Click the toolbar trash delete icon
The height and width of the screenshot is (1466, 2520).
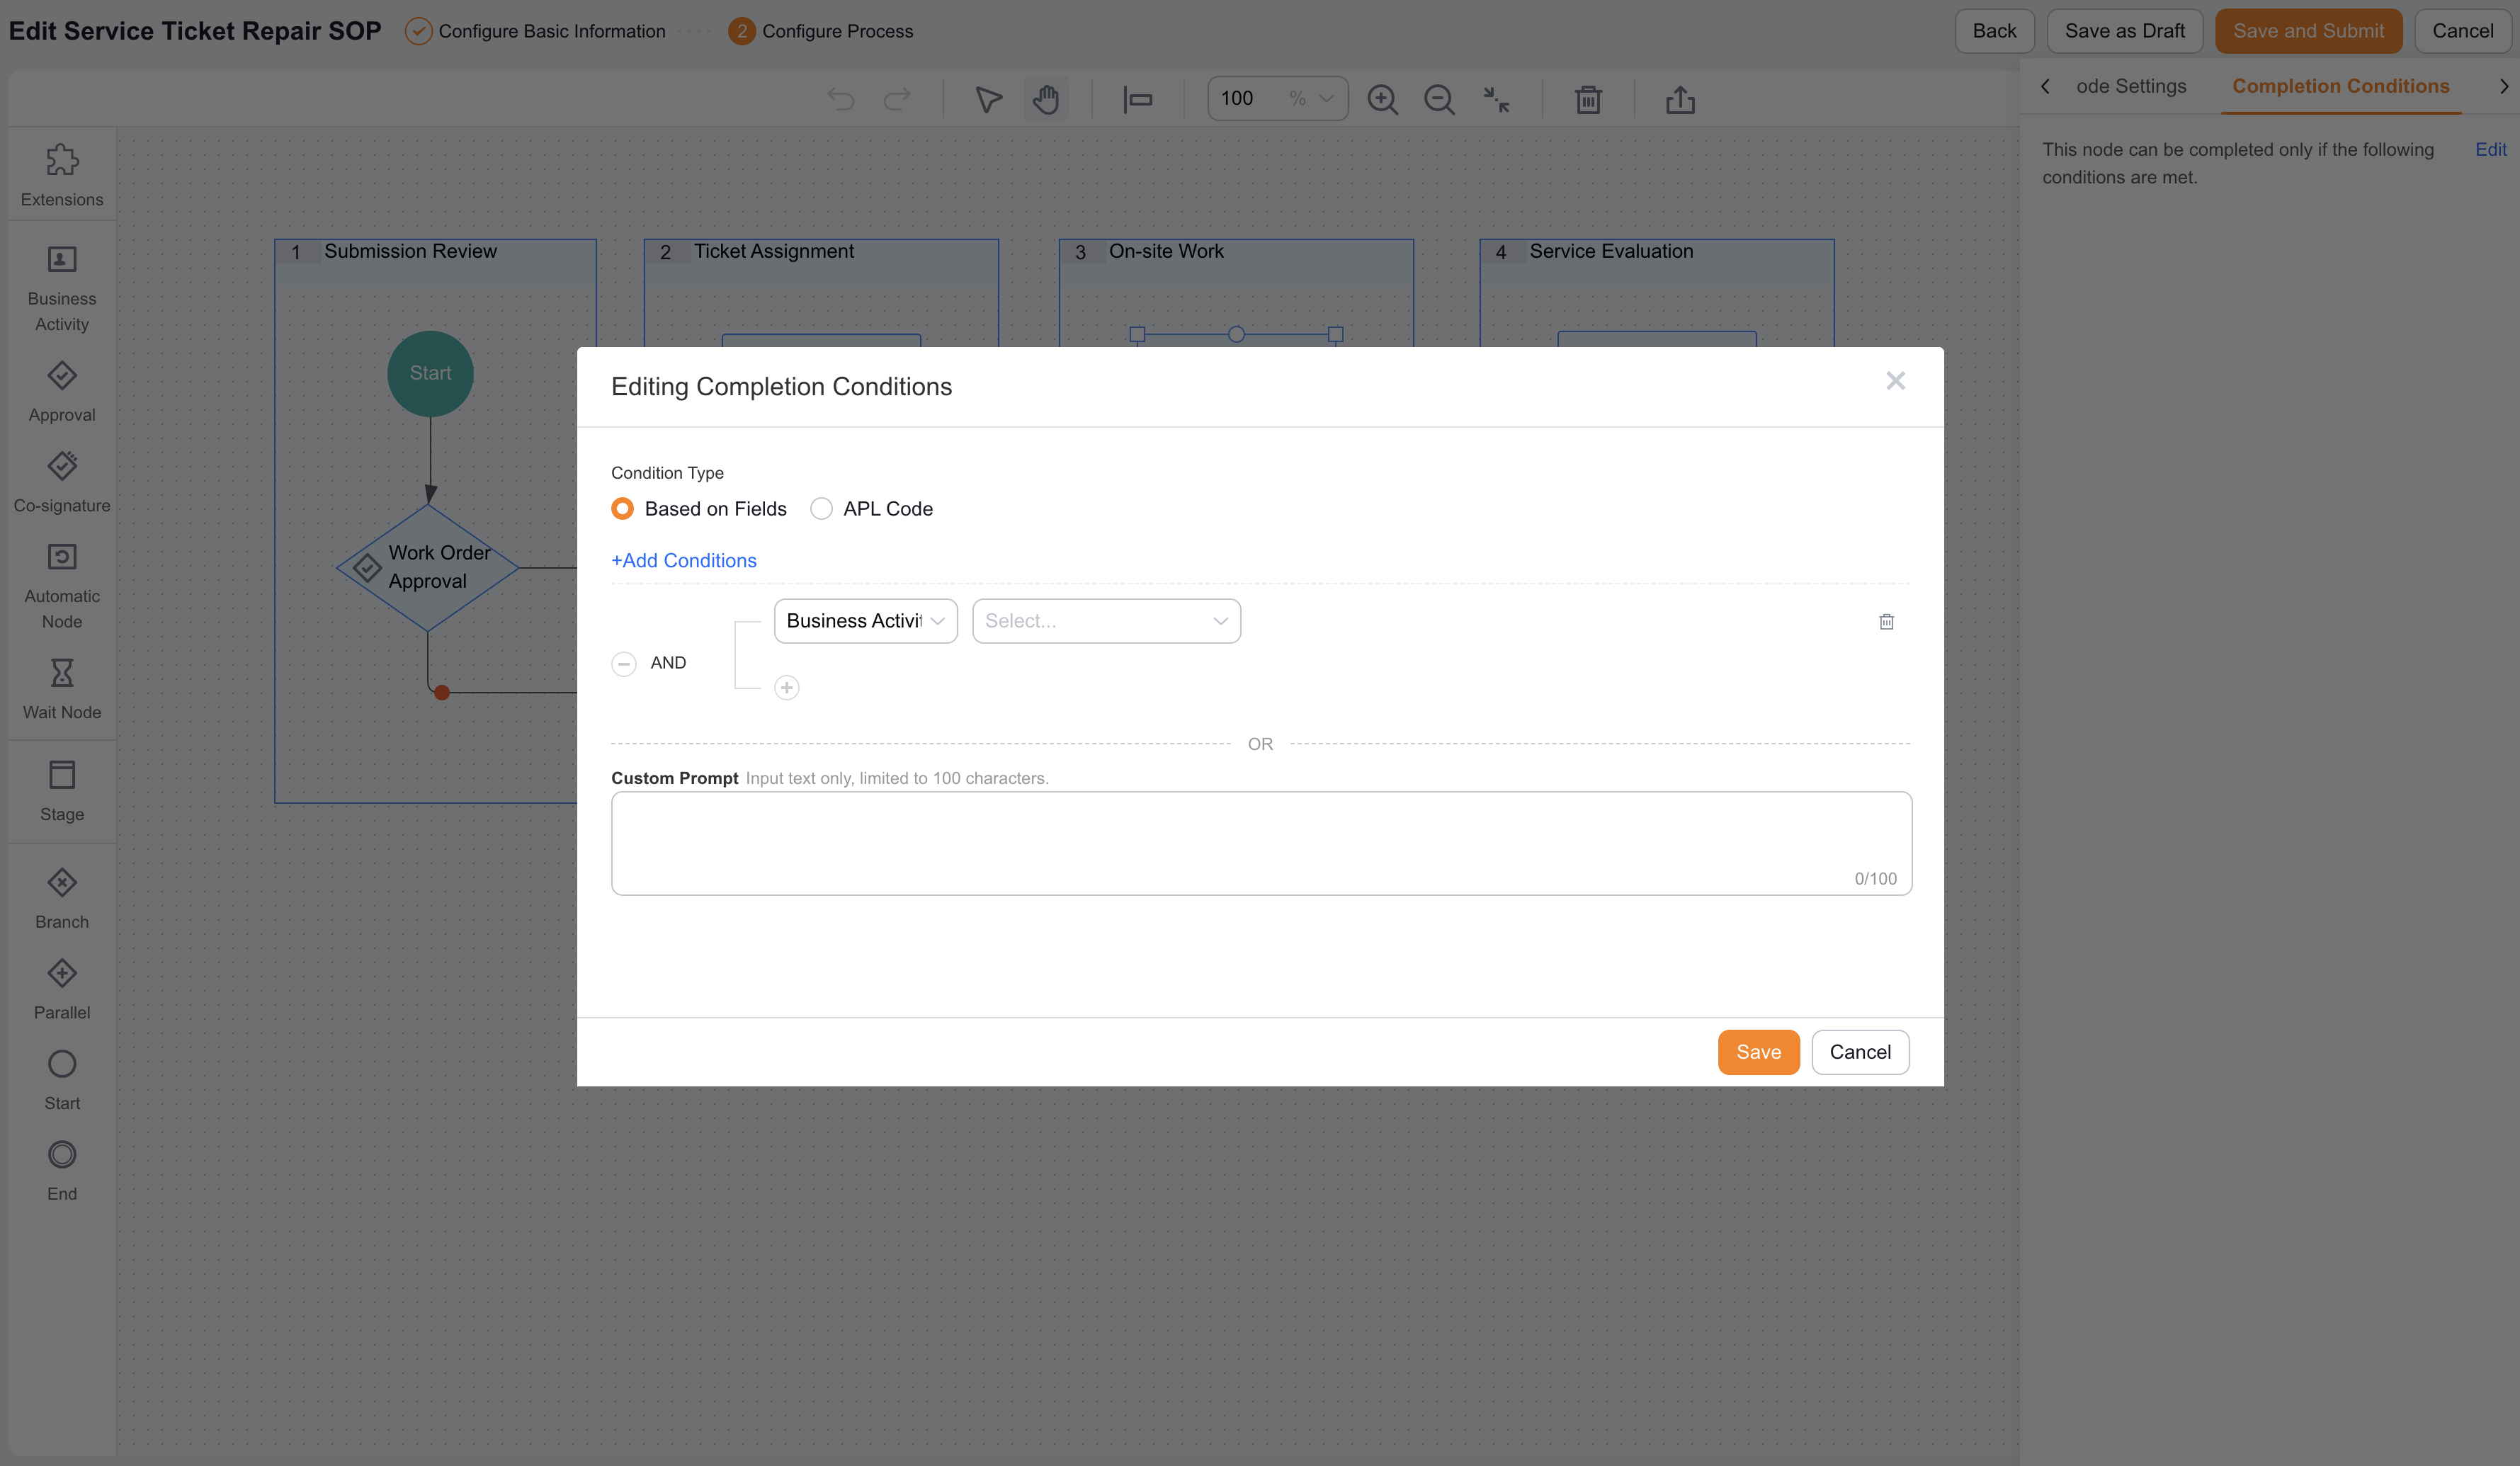click(1589, 99)
